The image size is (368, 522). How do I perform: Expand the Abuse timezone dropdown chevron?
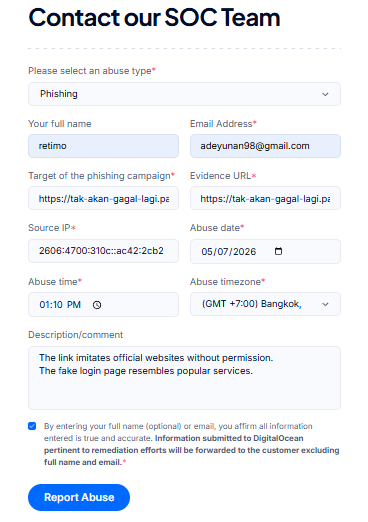(325, 304)
